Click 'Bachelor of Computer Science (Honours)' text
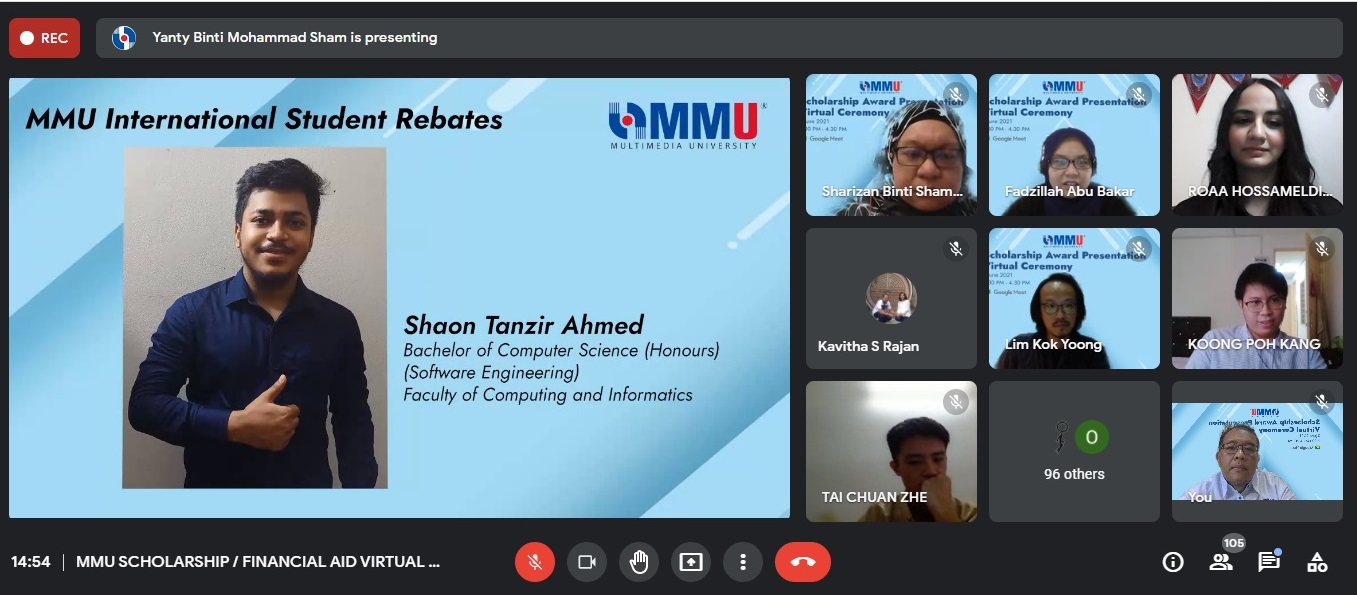This screenshot has width=1357, height=595. [x=561, y=351]
